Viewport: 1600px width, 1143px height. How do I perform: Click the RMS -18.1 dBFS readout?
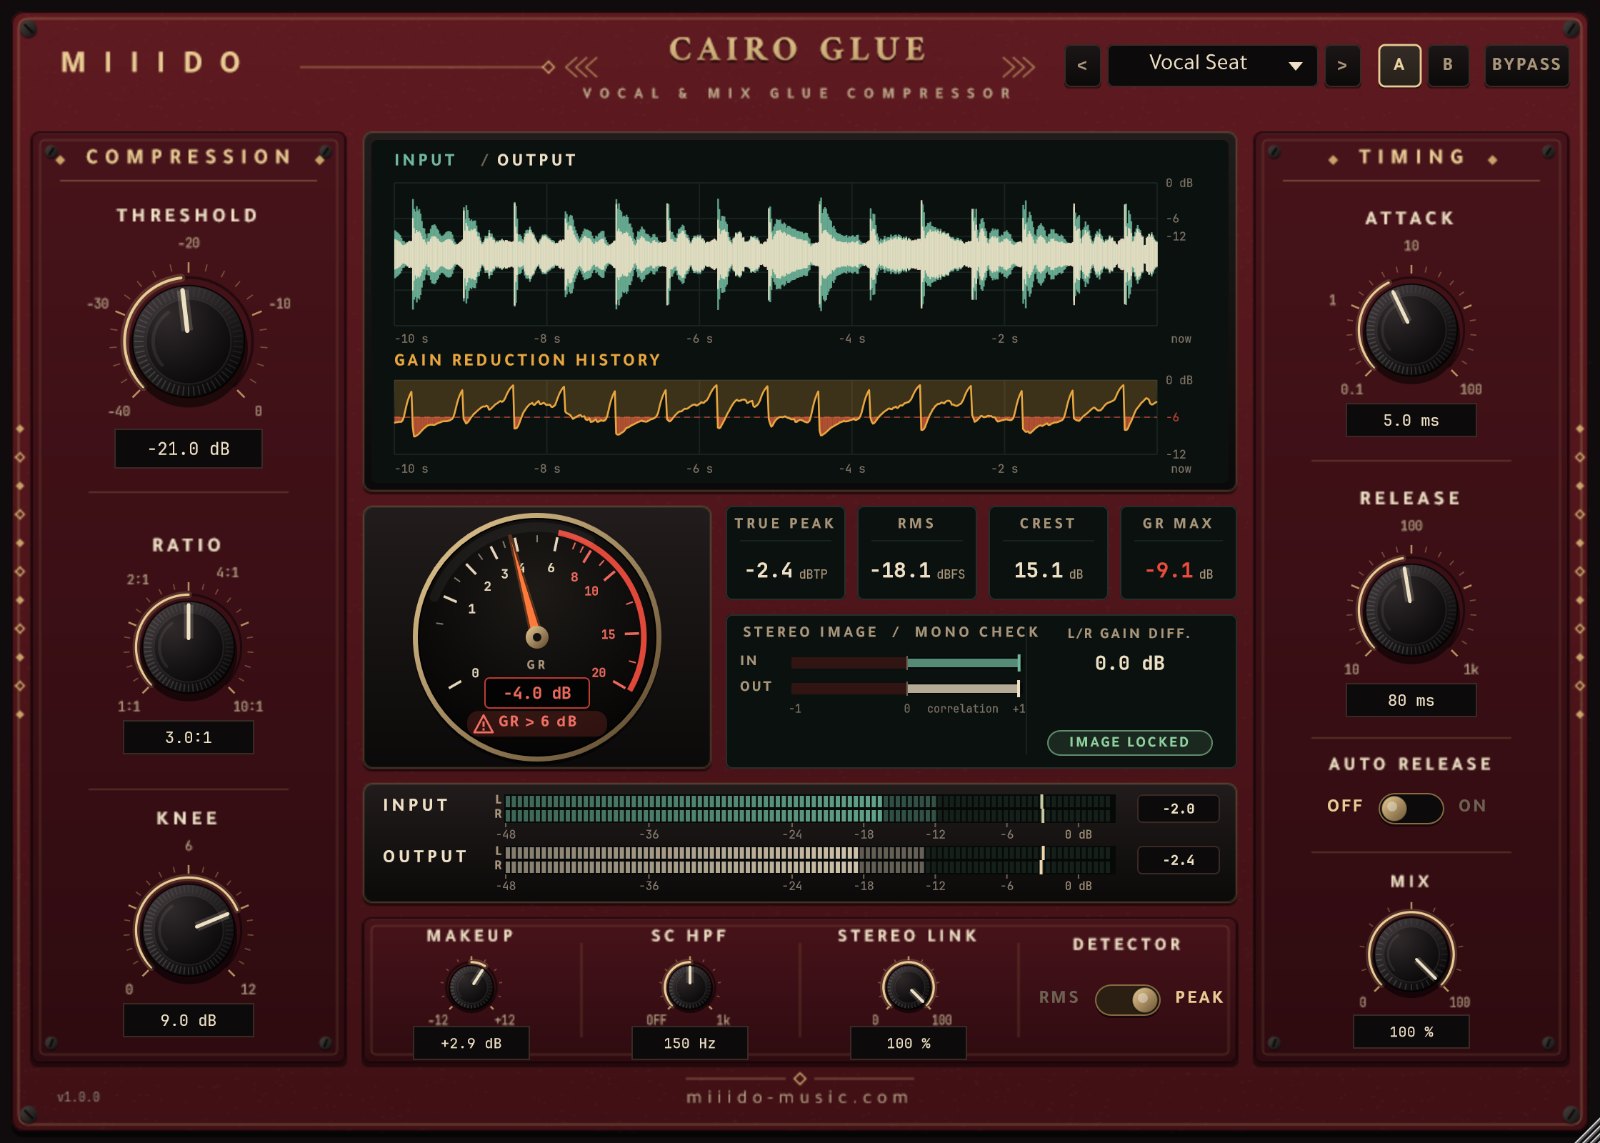tap(916, 553)
